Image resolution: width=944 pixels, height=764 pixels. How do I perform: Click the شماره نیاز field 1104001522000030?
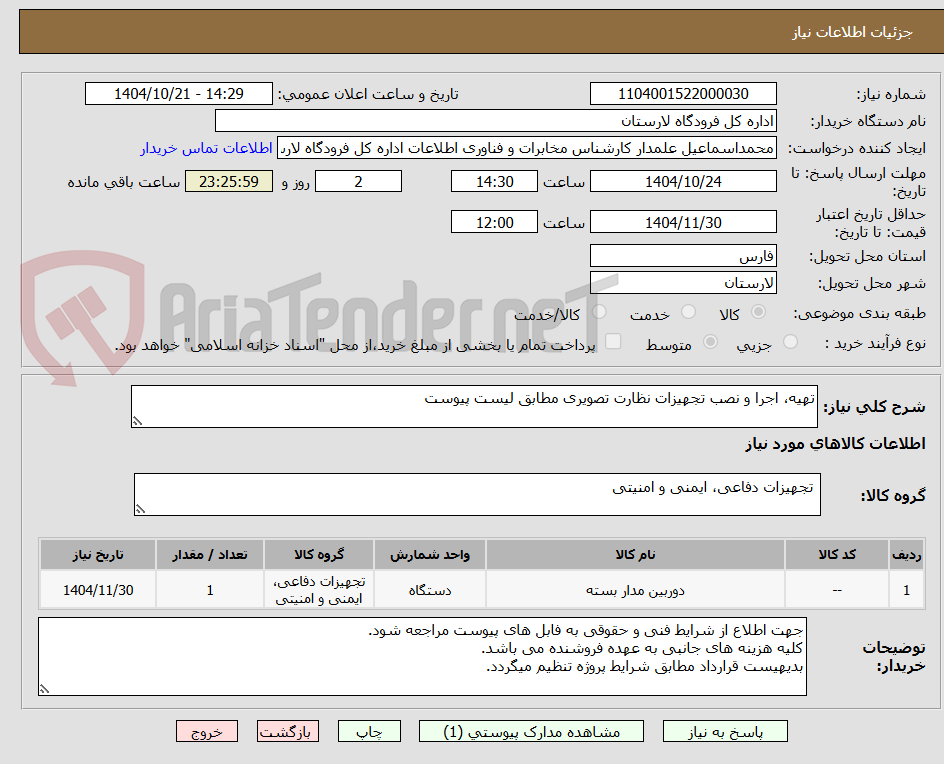point(683,94)
